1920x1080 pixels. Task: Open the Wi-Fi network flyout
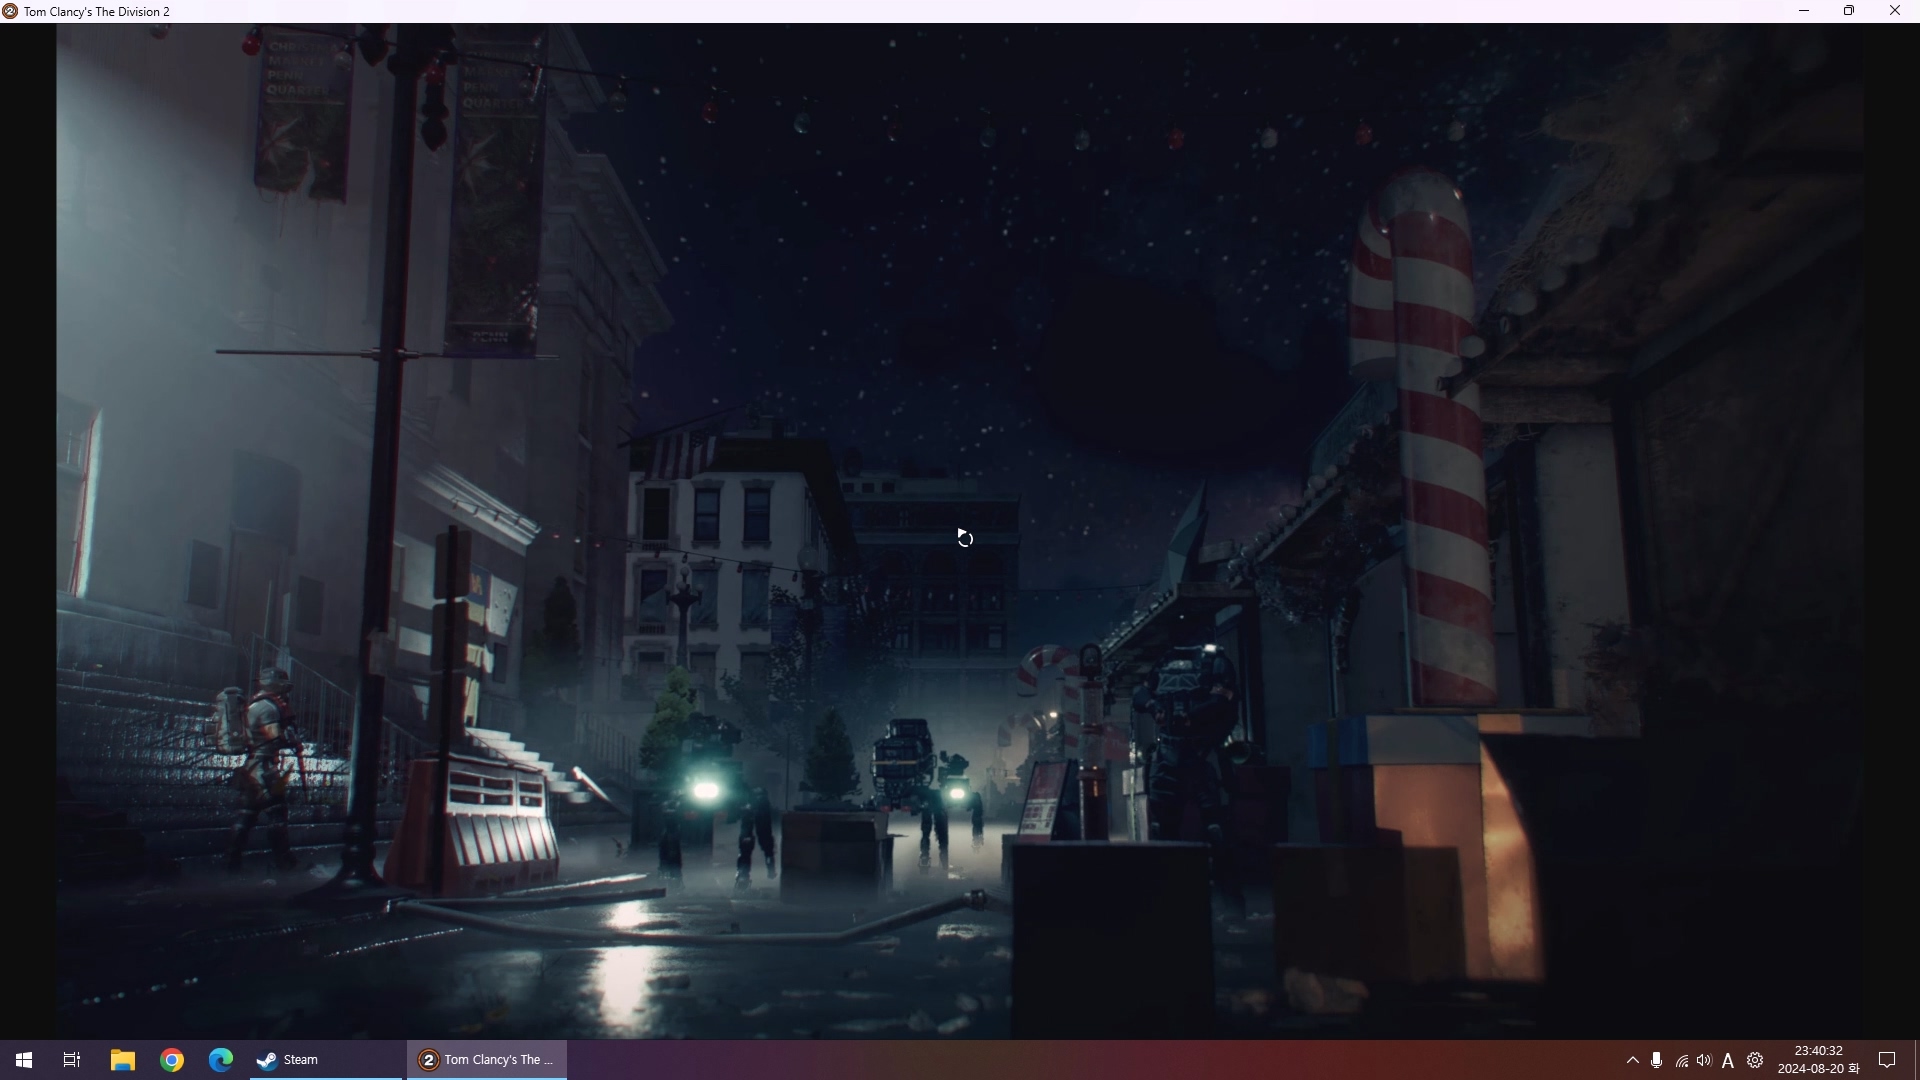(1681, 1061)
